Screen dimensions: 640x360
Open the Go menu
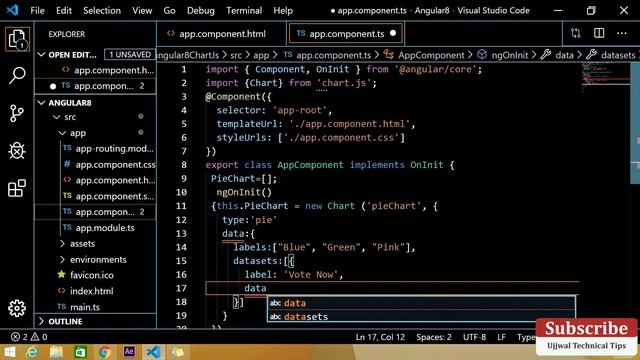tap(169, 11)
